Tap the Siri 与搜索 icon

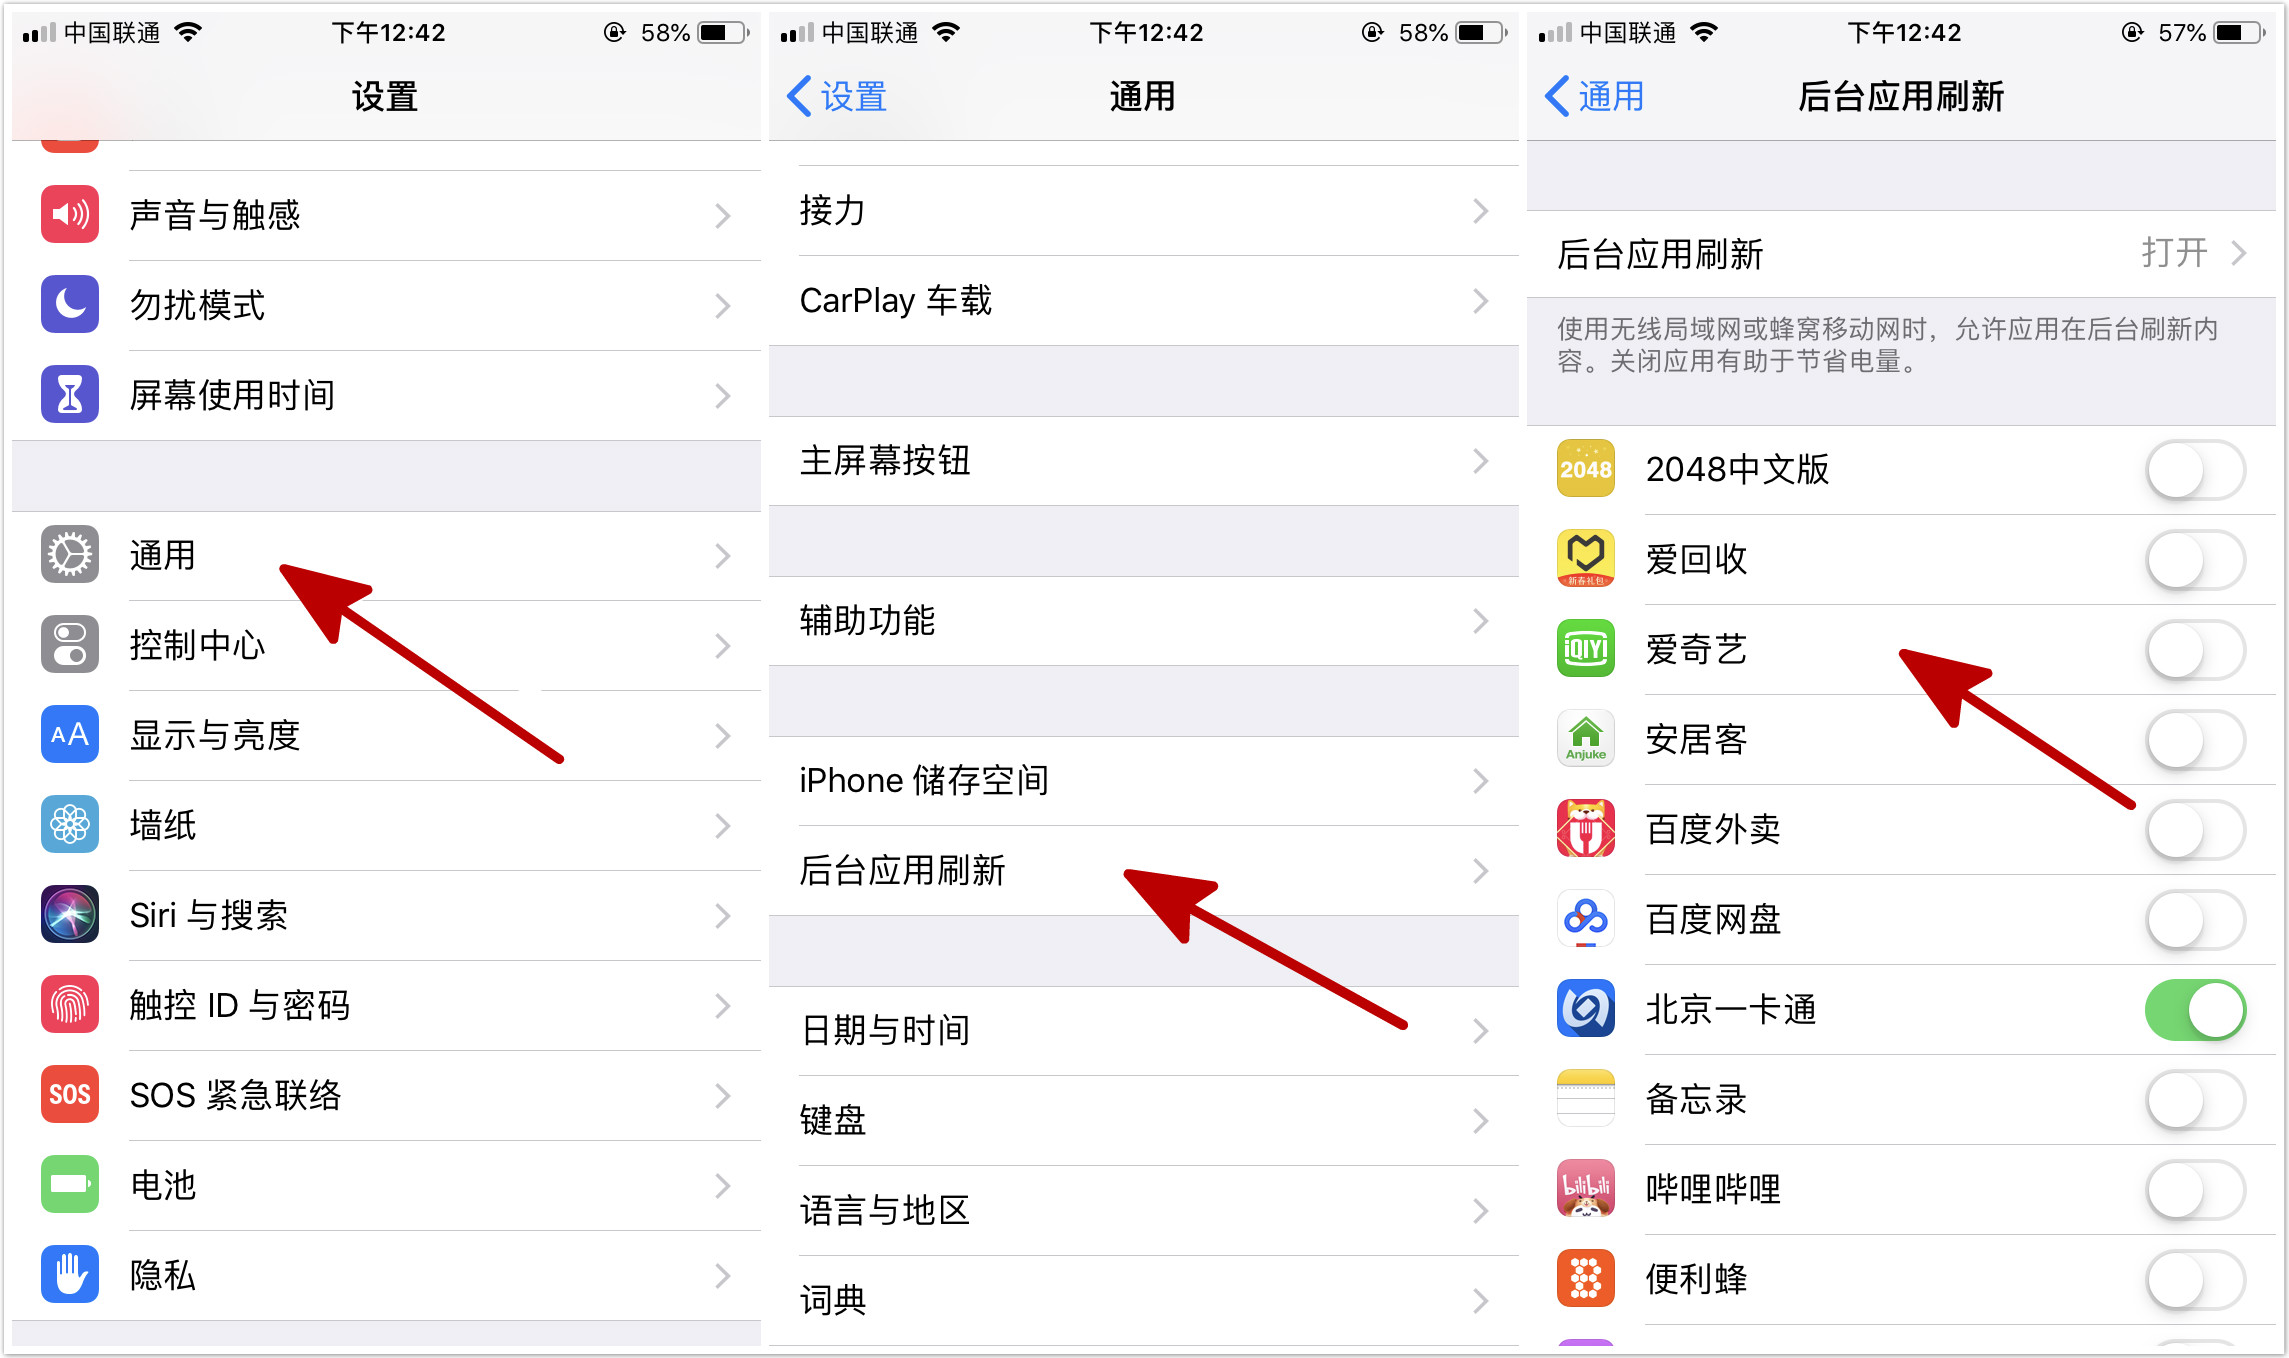coord(69,915)
